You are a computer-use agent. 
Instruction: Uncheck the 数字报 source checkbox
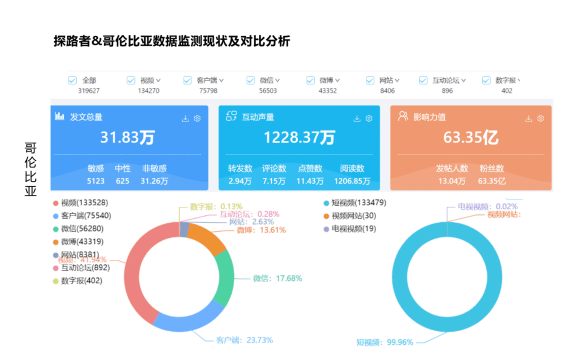pyautogui.click(x=486, y=80)
